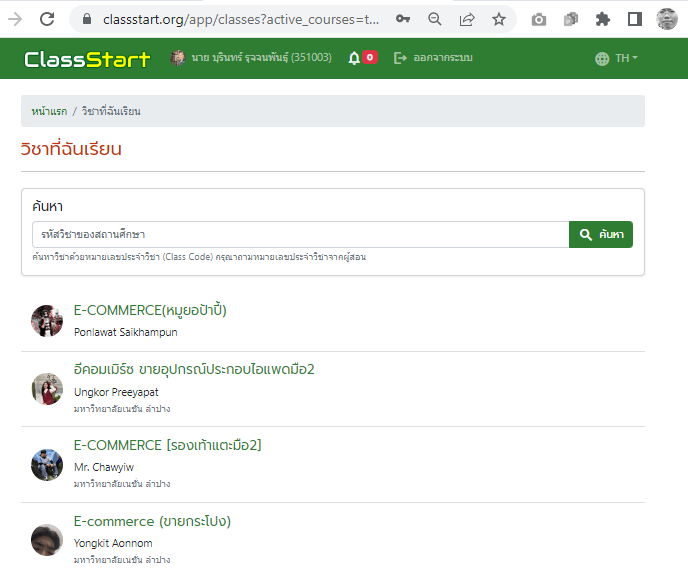Open the extensions puzzle icon
Viewport: 688px width, 576px height.
[603, 19]
